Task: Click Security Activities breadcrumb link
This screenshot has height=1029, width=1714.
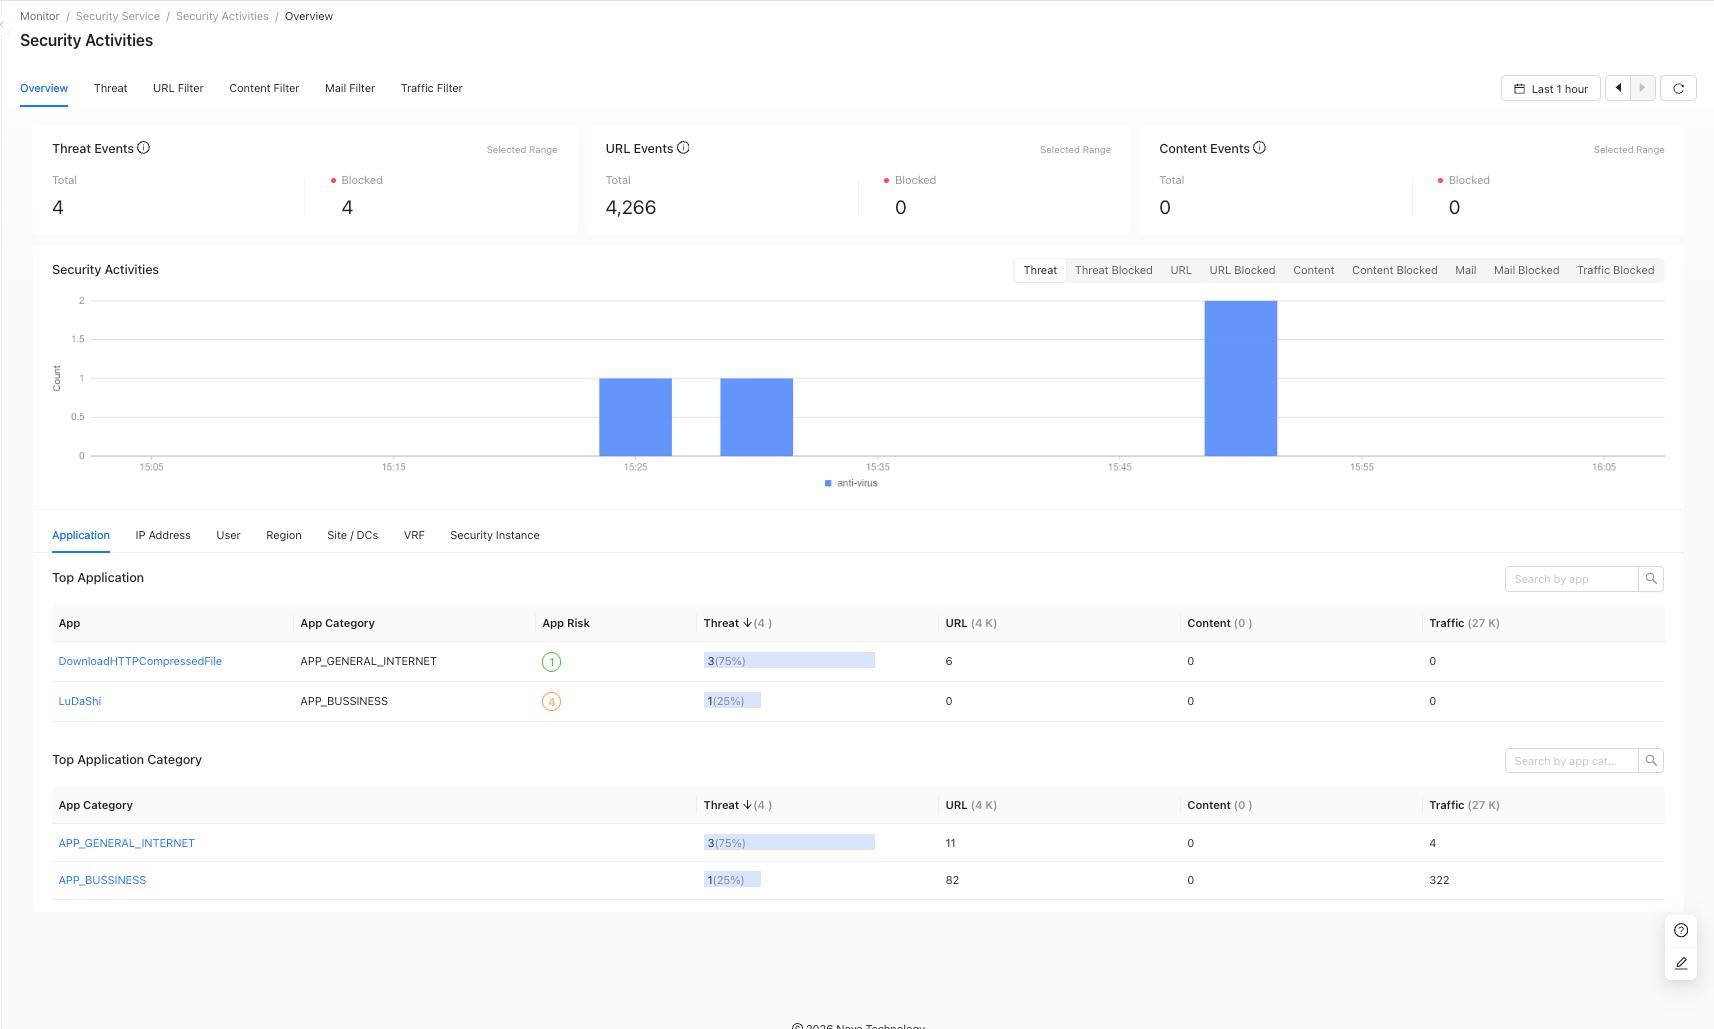Action: tap(222, 16)
